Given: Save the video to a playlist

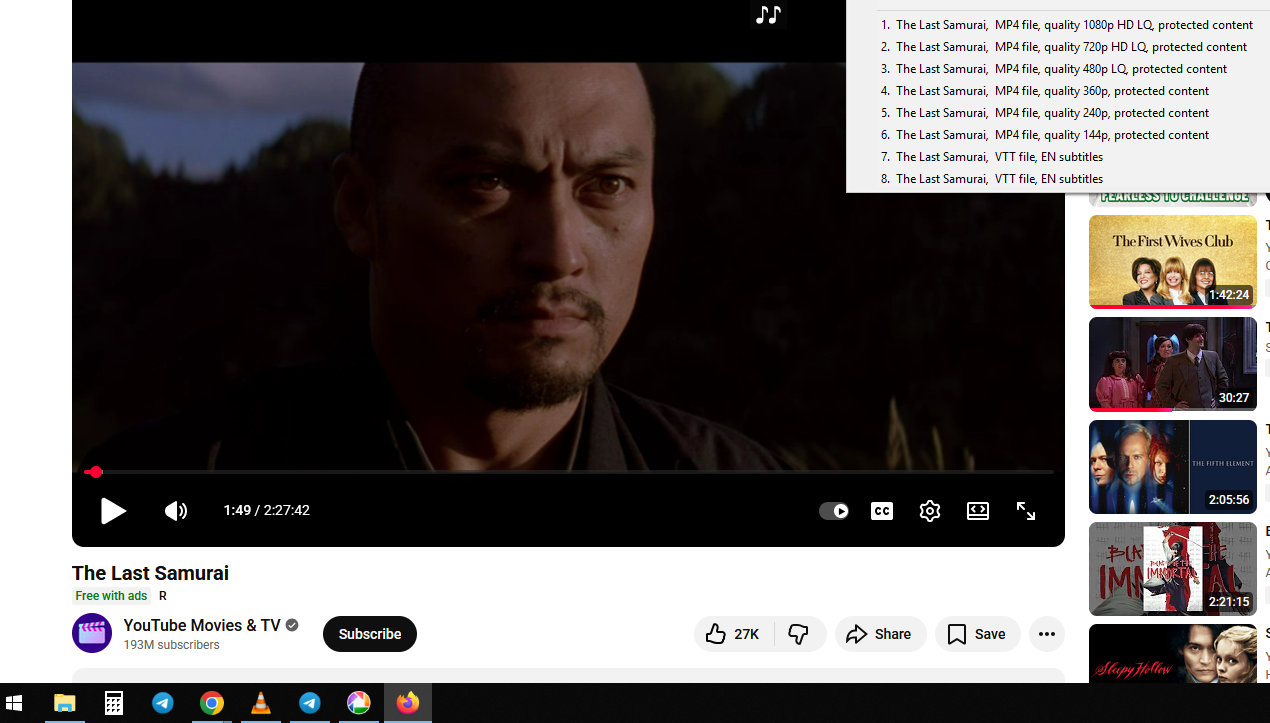Looking at the screenshot, I should [x=977, y=634].
